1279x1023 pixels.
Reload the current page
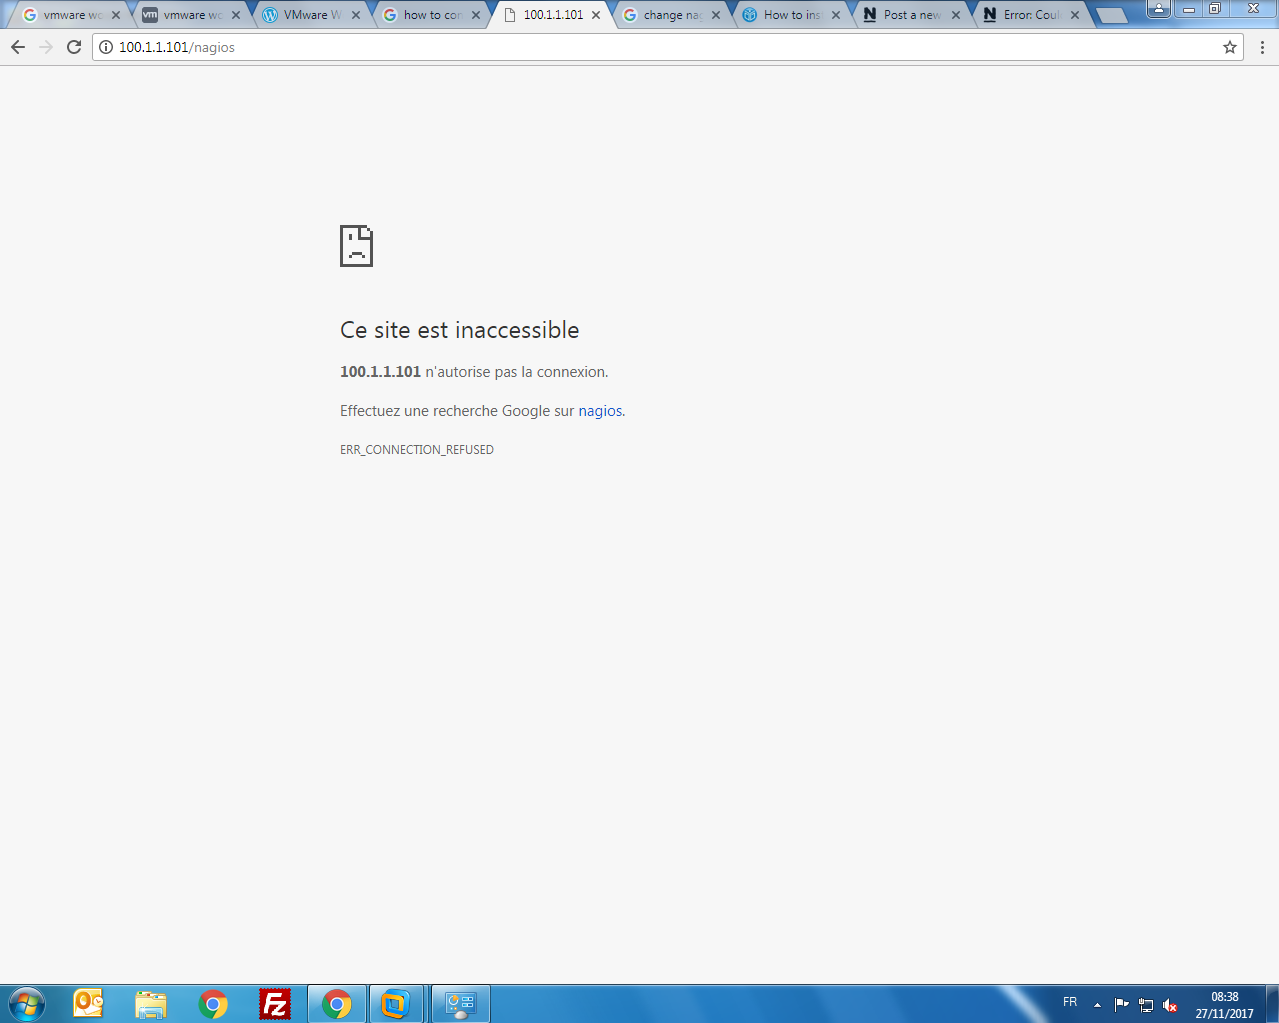pyautogui.click(x=74, y=47)
